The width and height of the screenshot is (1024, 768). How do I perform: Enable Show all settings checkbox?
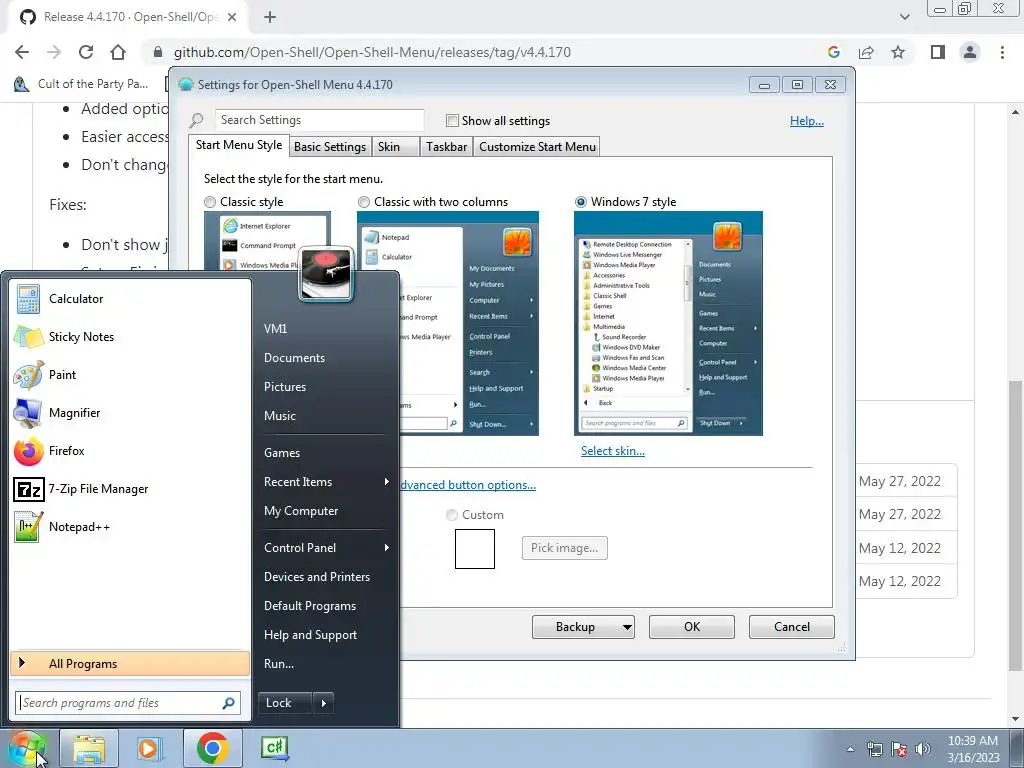[x=452, y=121]
